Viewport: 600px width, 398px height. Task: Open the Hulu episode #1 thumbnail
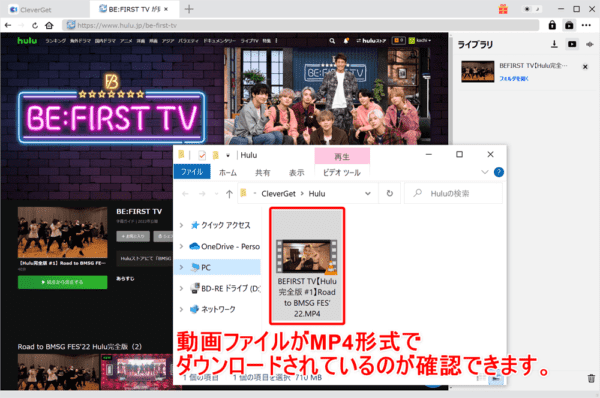coord(62,232)
